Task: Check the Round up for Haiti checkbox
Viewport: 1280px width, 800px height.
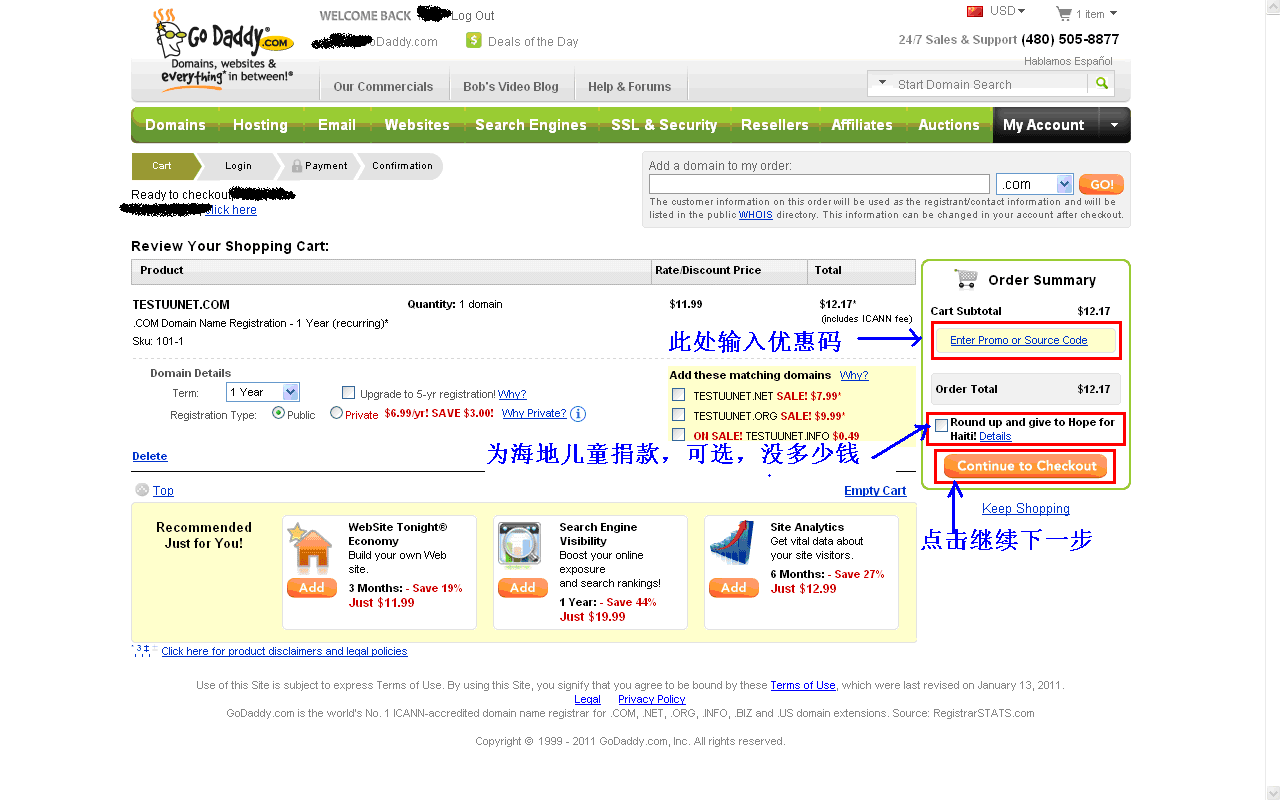Action: pyautogui.click(x=941, y=425)
